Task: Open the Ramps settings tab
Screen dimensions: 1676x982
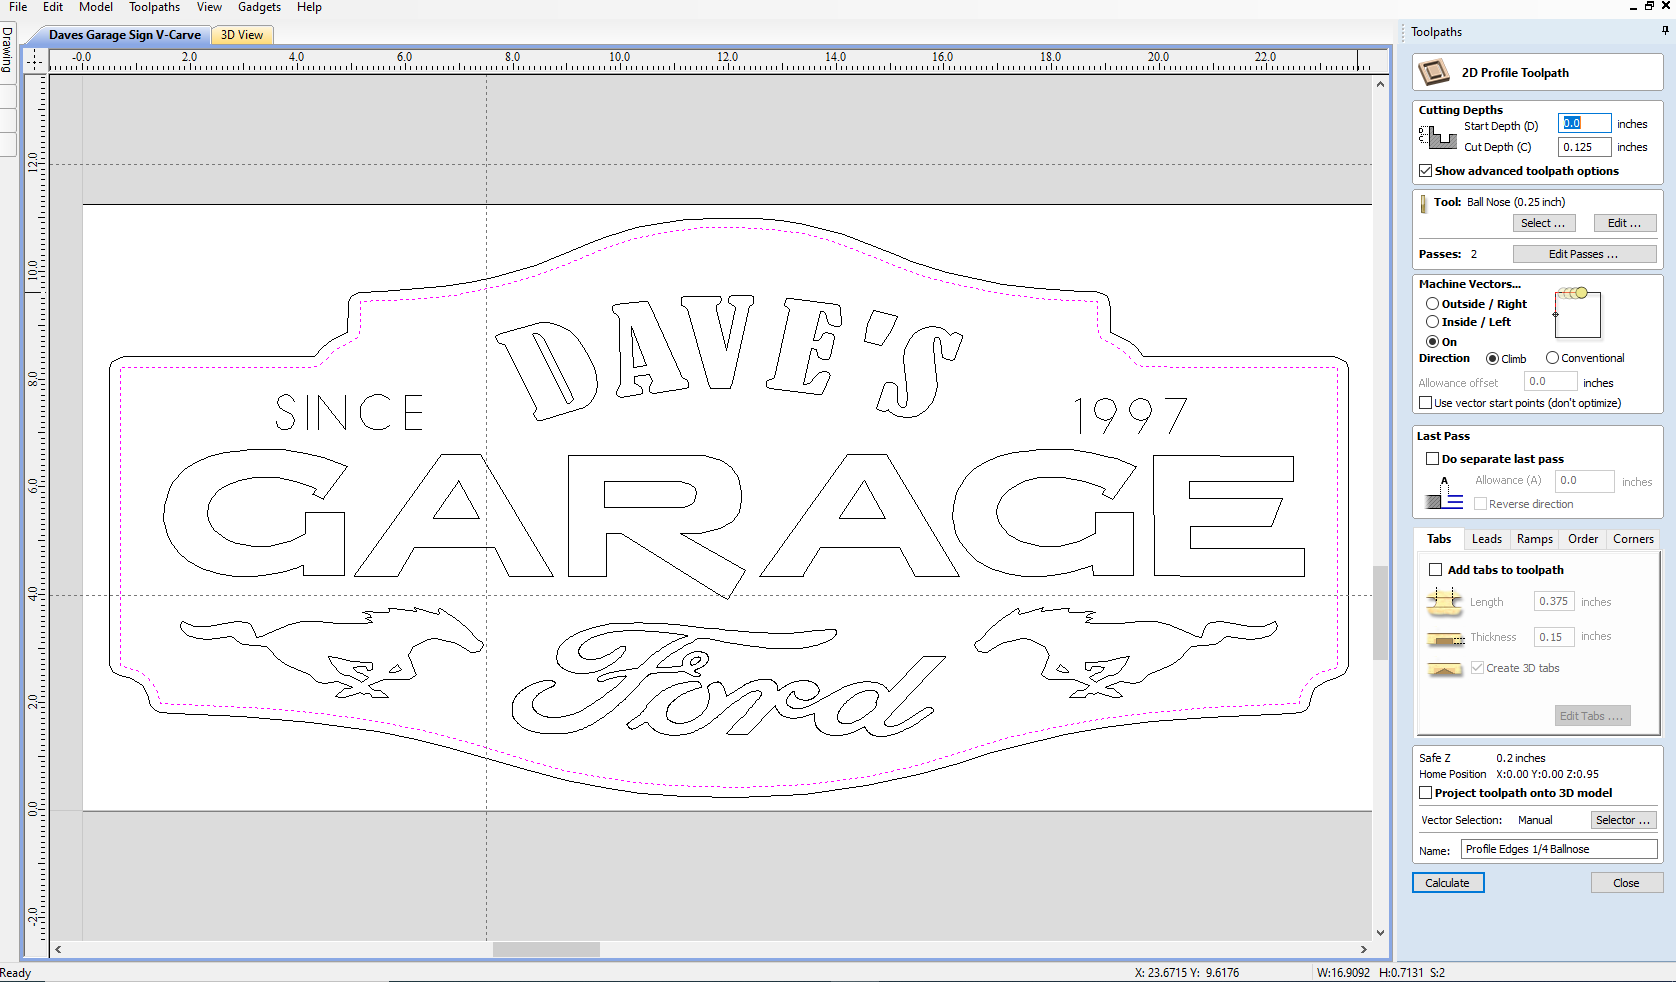Action: 1535,539
